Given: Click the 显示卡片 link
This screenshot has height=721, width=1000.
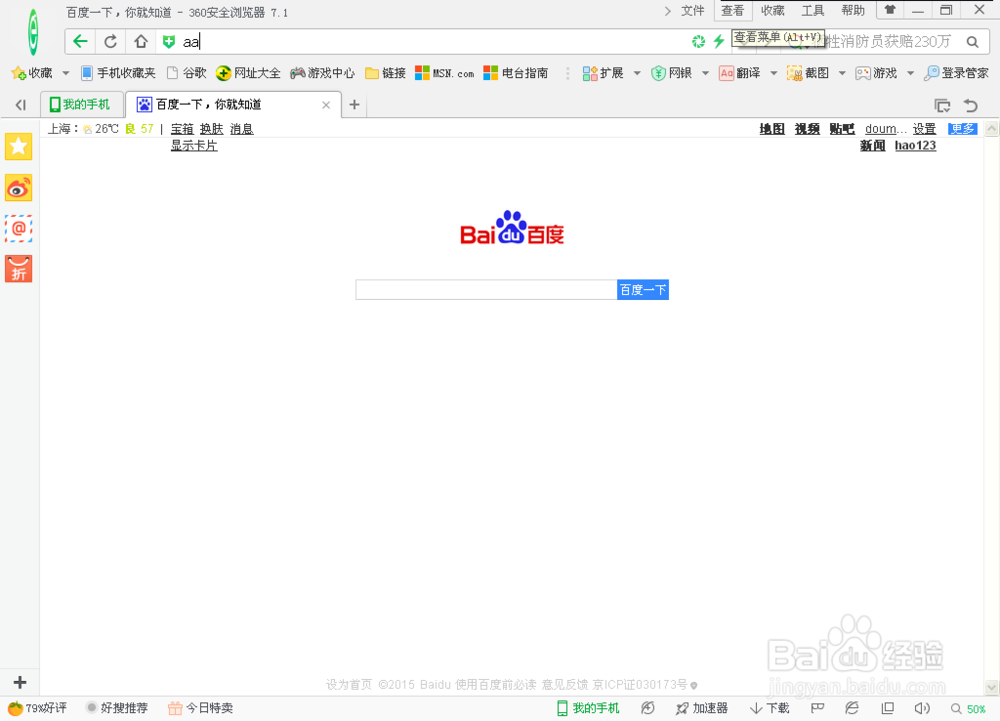Looking at the screenshot, I should (194, 146).
